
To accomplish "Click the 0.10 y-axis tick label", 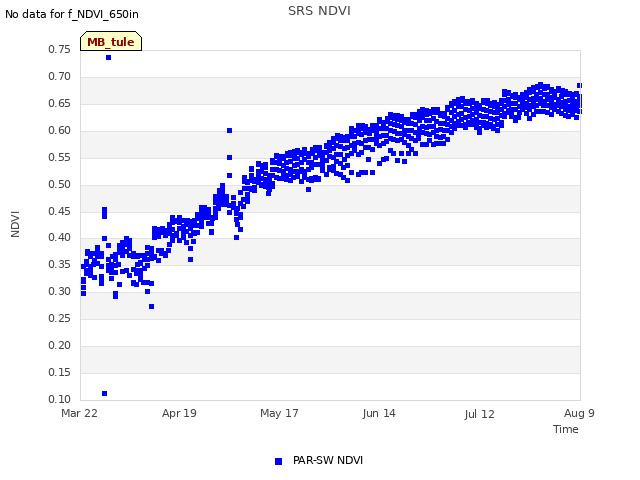I will tap(60, 399).
